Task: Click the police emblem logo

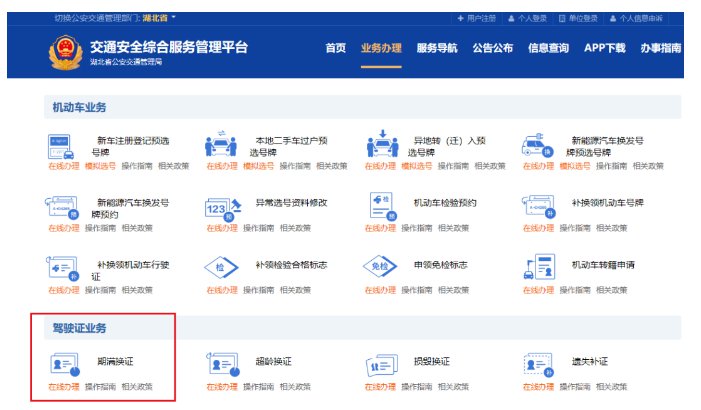Action: pyautogui.click(x=65, y=52)
